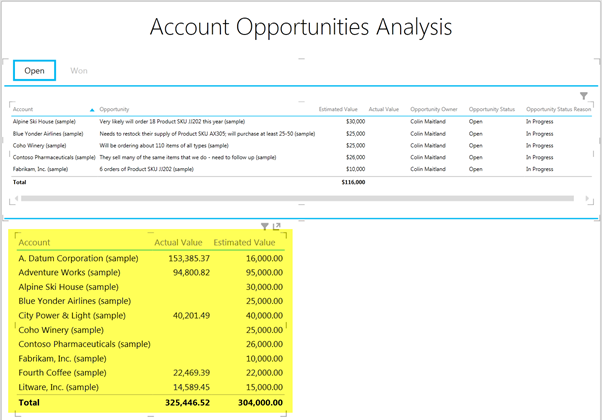602x420 pixels.
Task: Pop out the account summary table
Action: pos(277,227)
